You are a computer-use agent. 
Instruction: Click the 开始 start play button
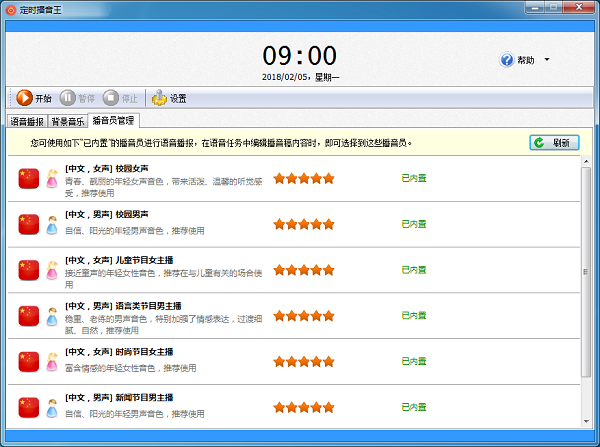click(x=34, y=98)
